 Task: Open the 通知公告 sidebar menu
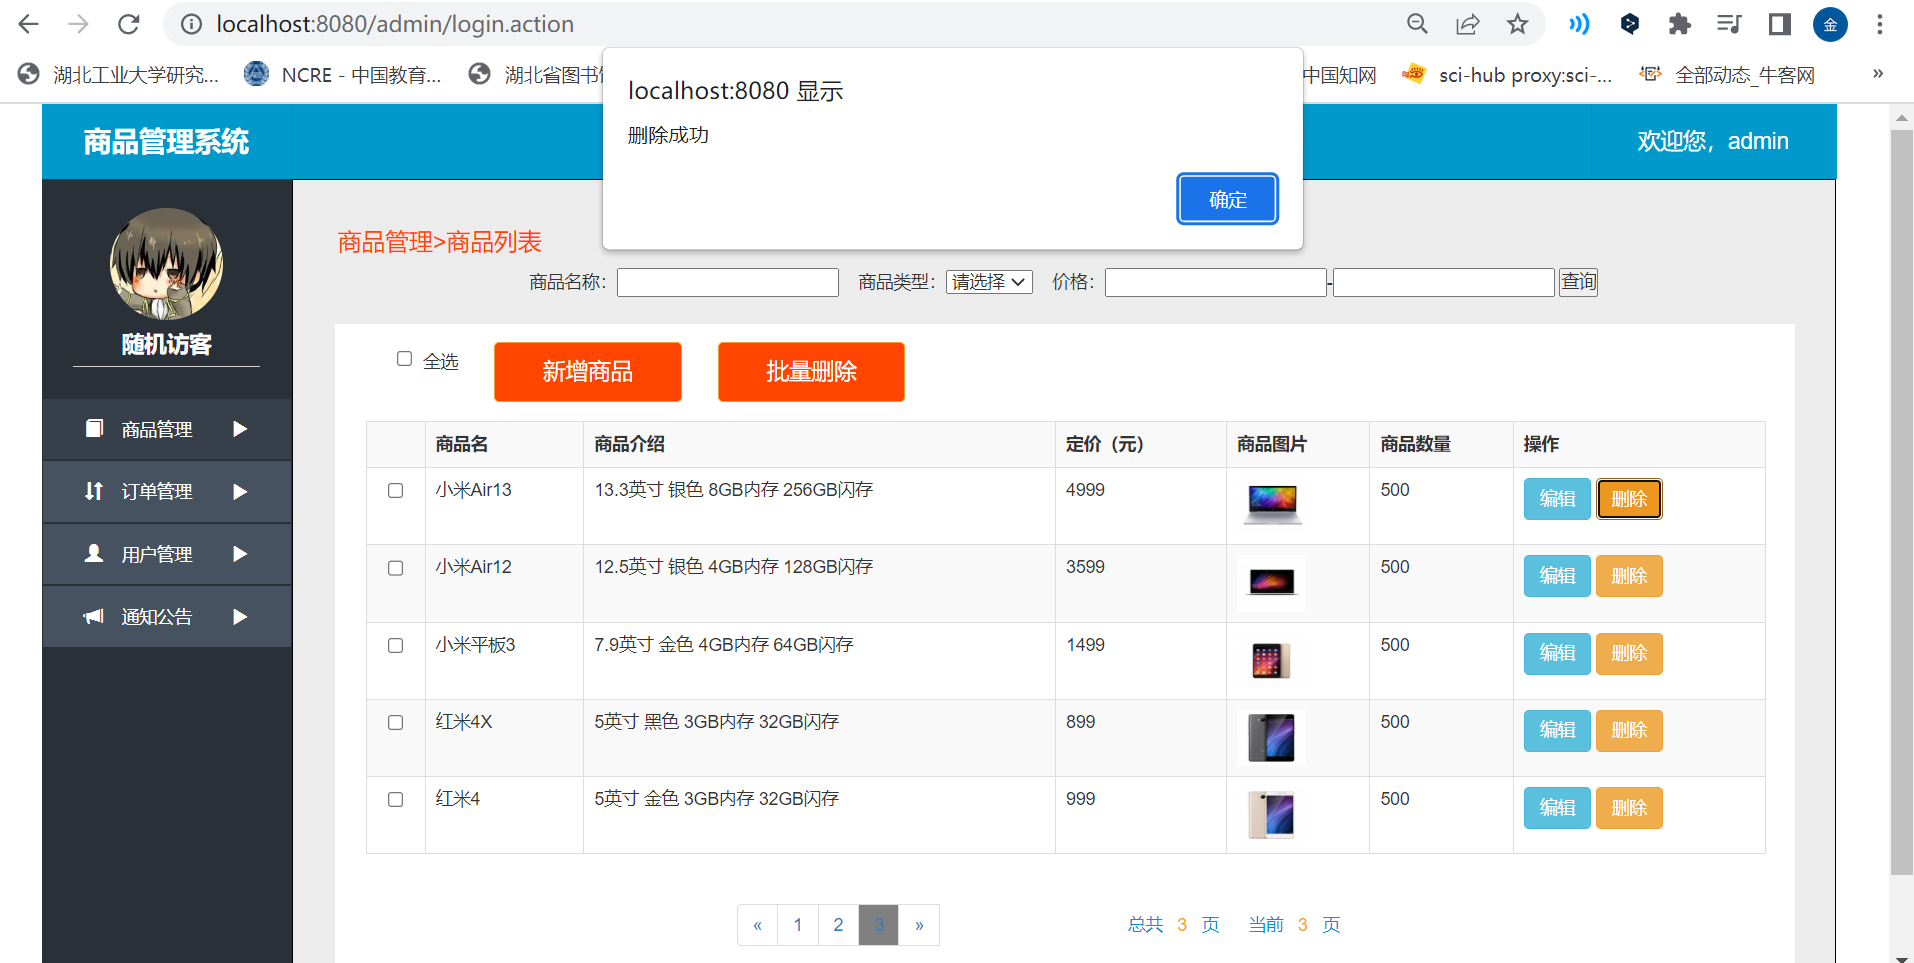(x=167, y=616)
